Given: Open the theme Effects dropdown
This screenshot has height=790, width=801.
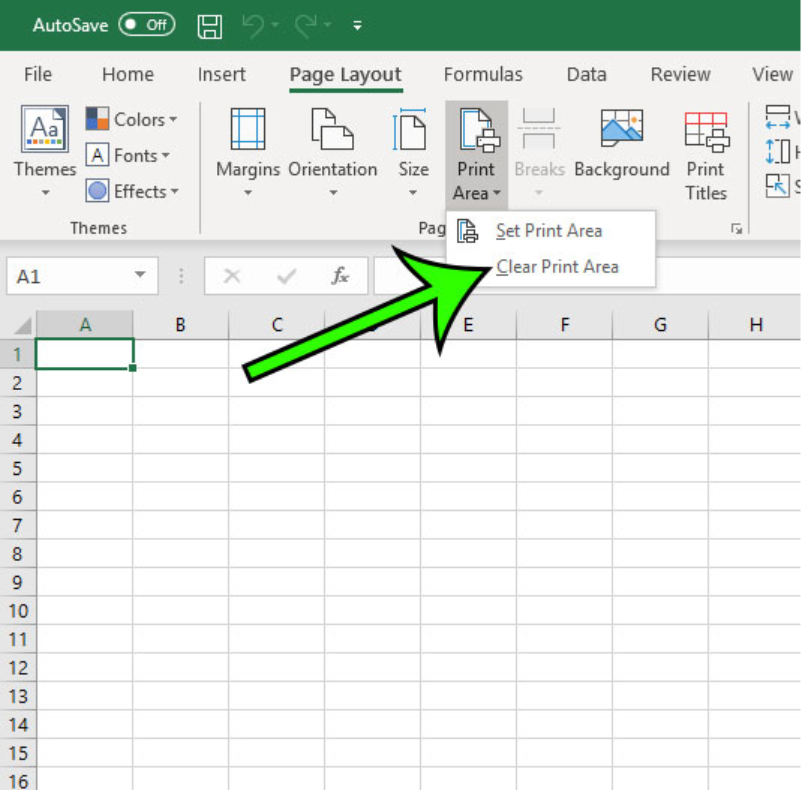Looking at the screenshot, I should point(132,191).
